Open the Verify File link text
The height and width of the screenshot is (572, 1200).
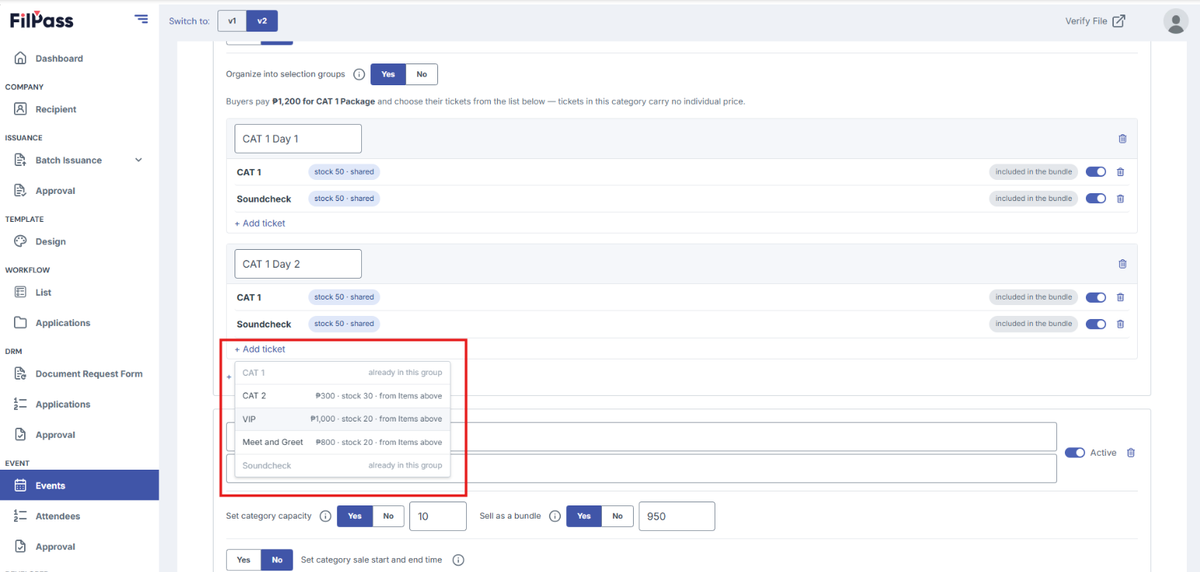1087,21
